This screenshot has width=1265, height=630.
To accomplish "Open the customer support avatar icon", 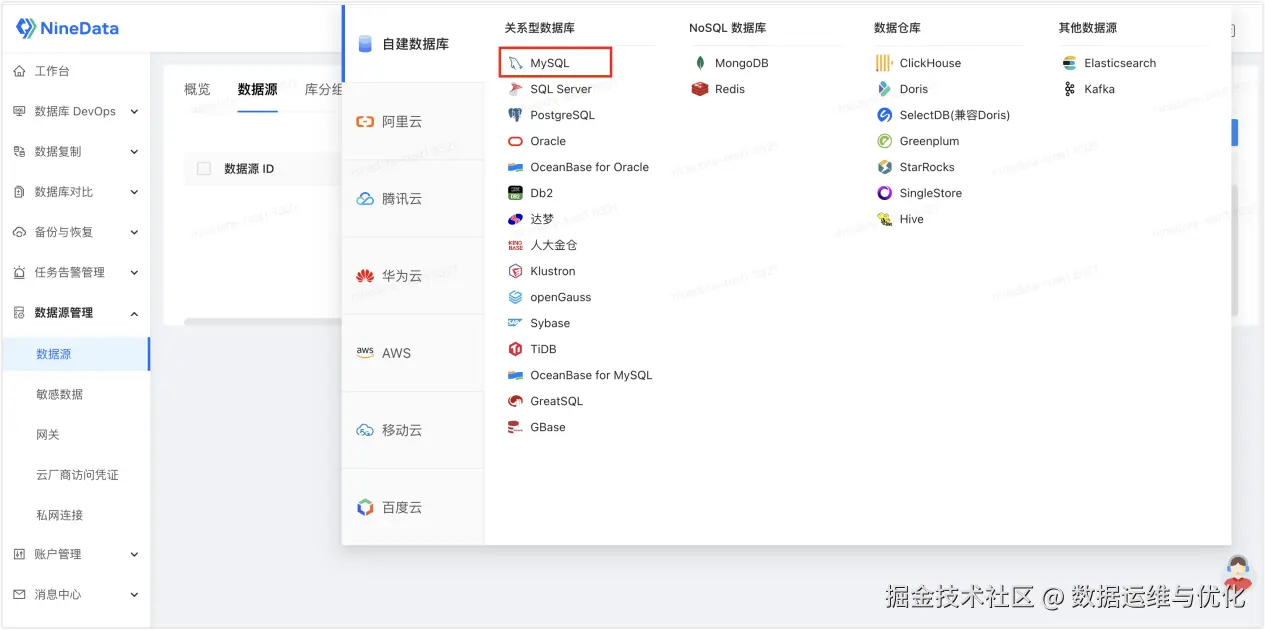I will point(1238,574).
